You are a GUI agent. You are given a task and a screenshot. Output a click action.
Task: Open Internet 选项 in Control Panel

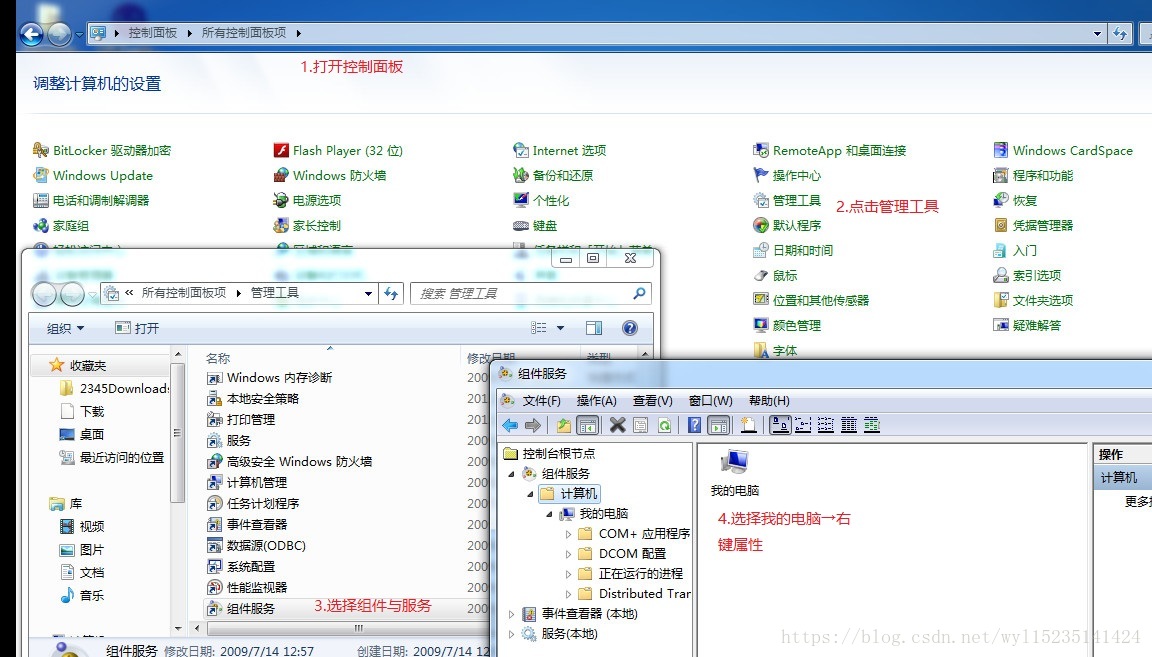click(x=569, y=151)
